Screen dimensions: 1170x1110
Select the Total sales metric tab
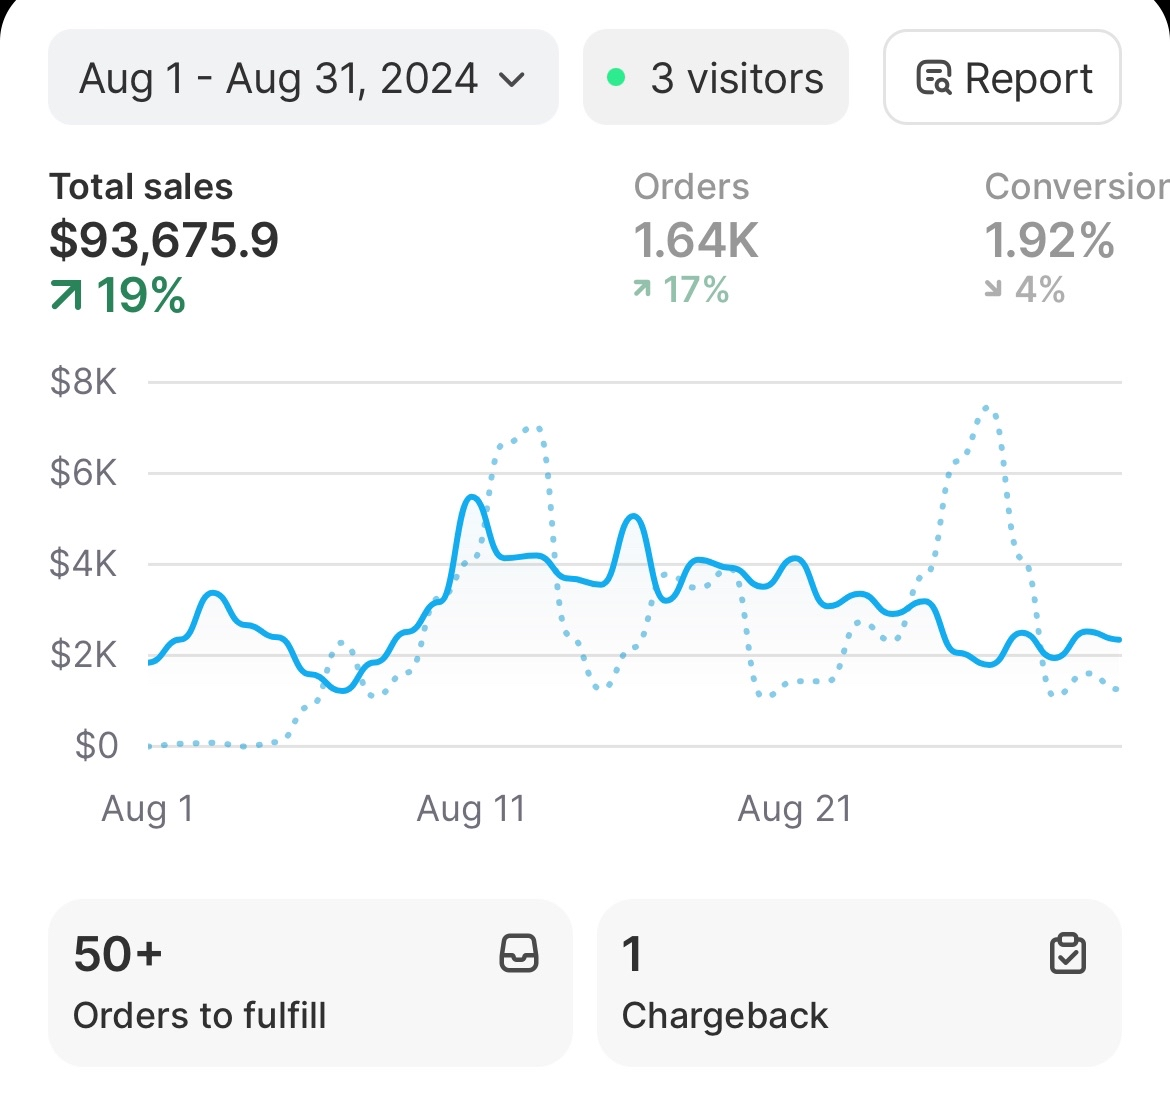click(141, 187)
